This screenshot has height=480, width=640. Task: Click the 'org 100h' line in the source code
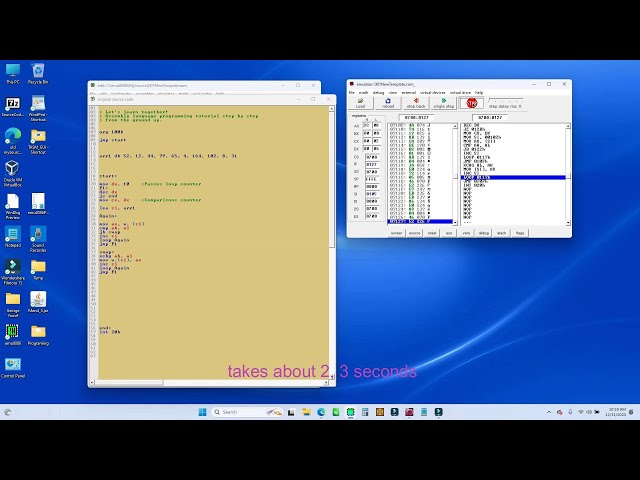click(111, 132)
